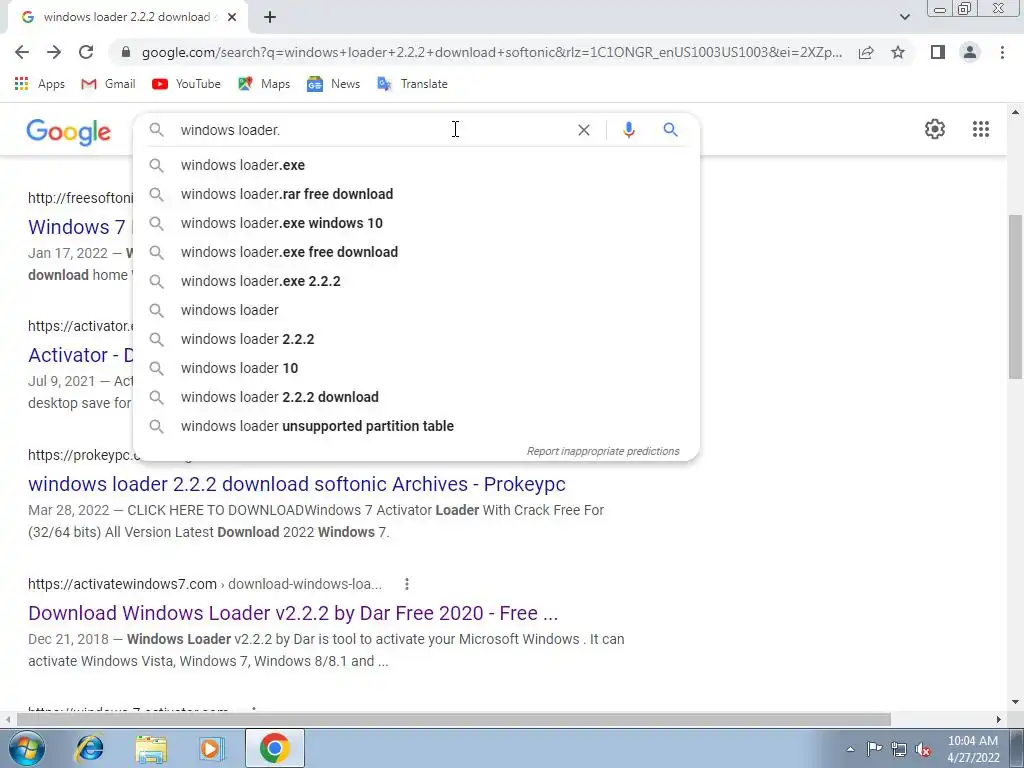This screenshot has width=1024, height=768.
Task: Open Apps bookmark shortcut
Action: point(39,84)
